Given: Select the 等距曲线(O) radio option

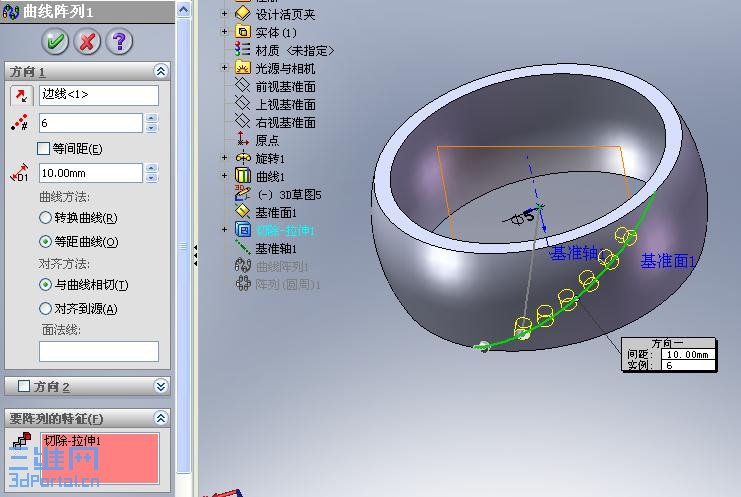Looking at the screenshot, I should pyautogui.click(x=45, y=242).
